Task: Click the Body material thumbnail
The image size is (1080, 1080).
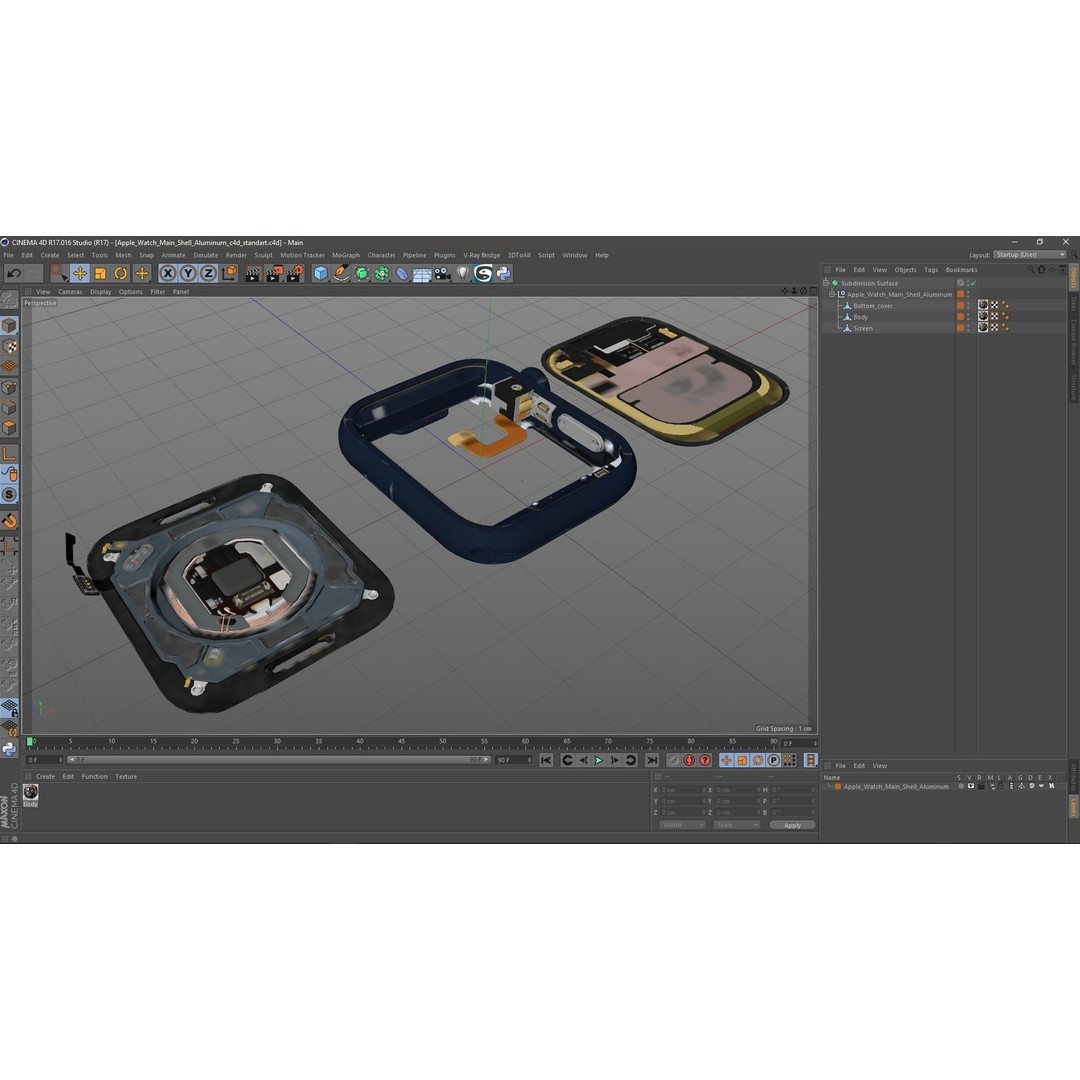Action: pos(30,793)
